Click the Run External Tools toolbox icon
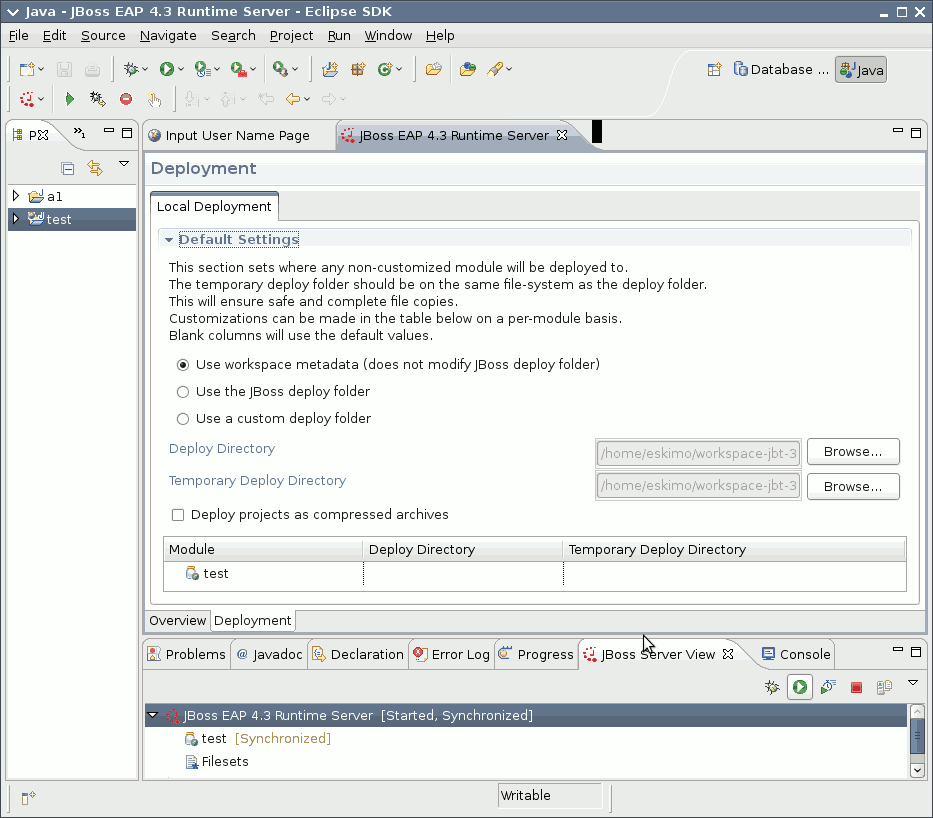This screenshot has height=818, width=933. [239, 70]
